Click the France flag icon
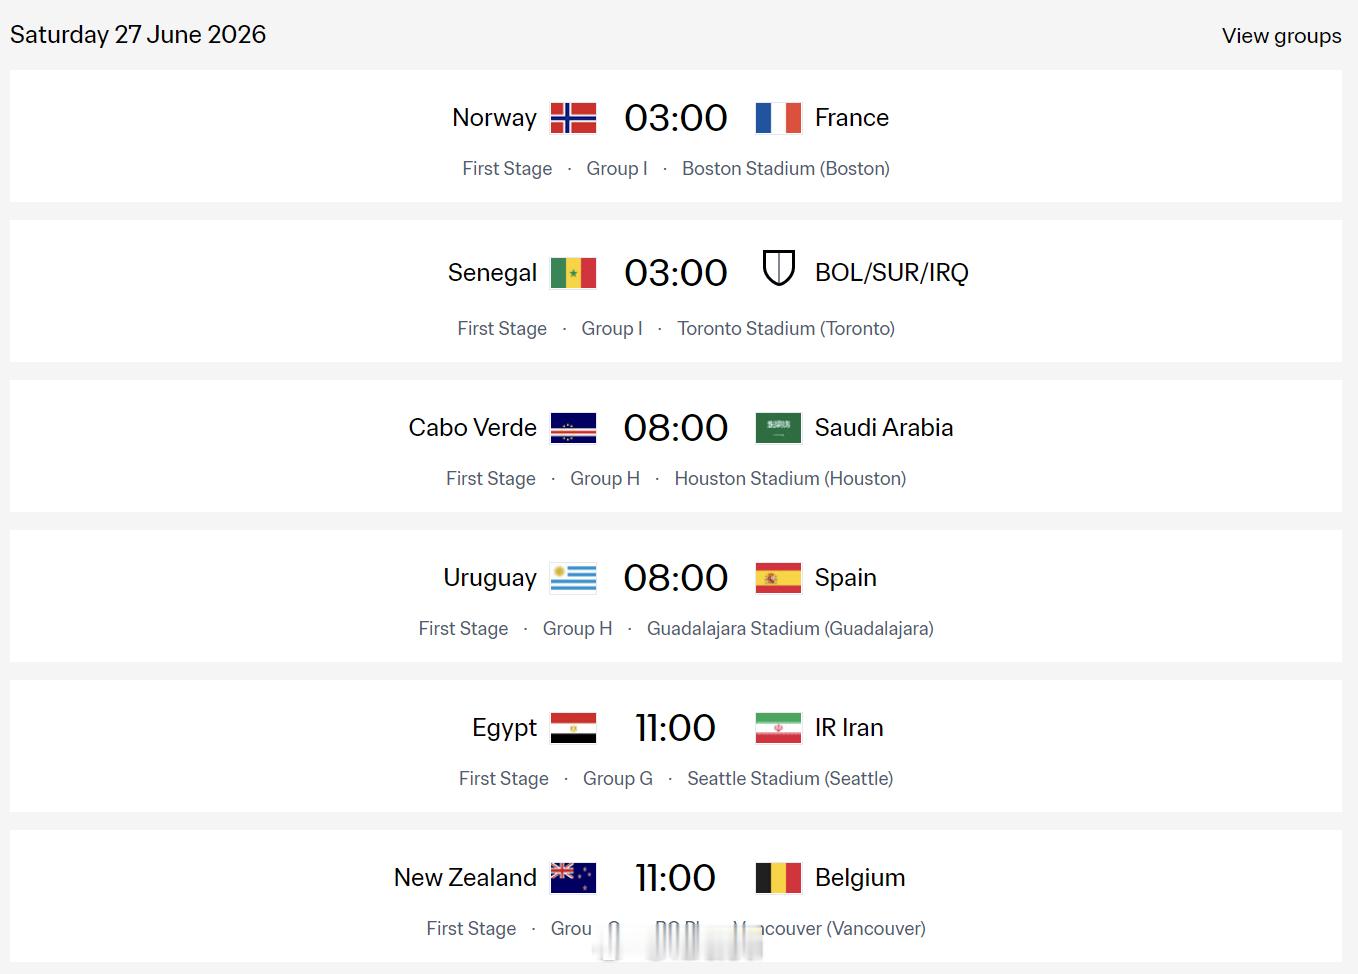This screenshot has height=974, width=1358. [x=778, y=118]
